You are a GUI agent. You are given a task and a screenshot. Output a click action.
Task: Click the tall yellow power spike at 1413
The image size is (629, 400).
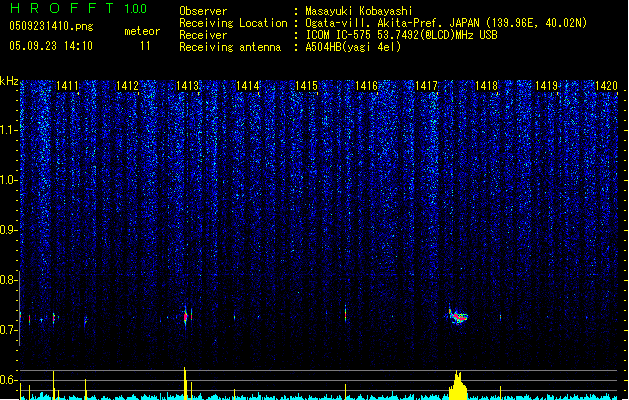point(185,384)
